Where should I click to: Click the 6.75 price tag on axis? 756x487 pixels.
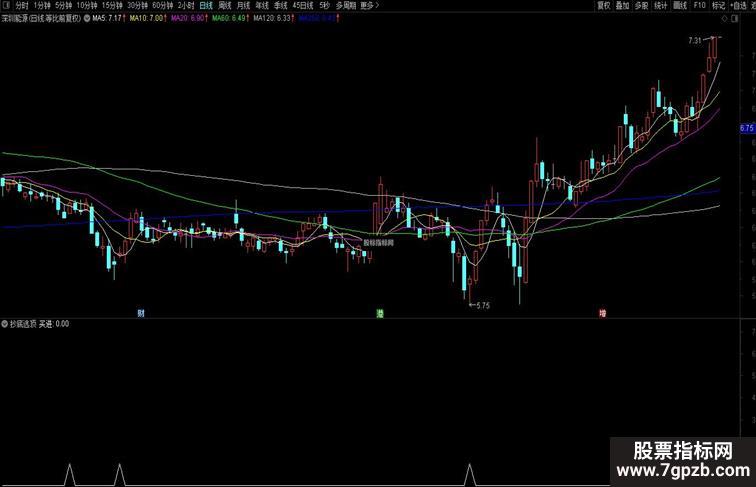coord(747,128)
